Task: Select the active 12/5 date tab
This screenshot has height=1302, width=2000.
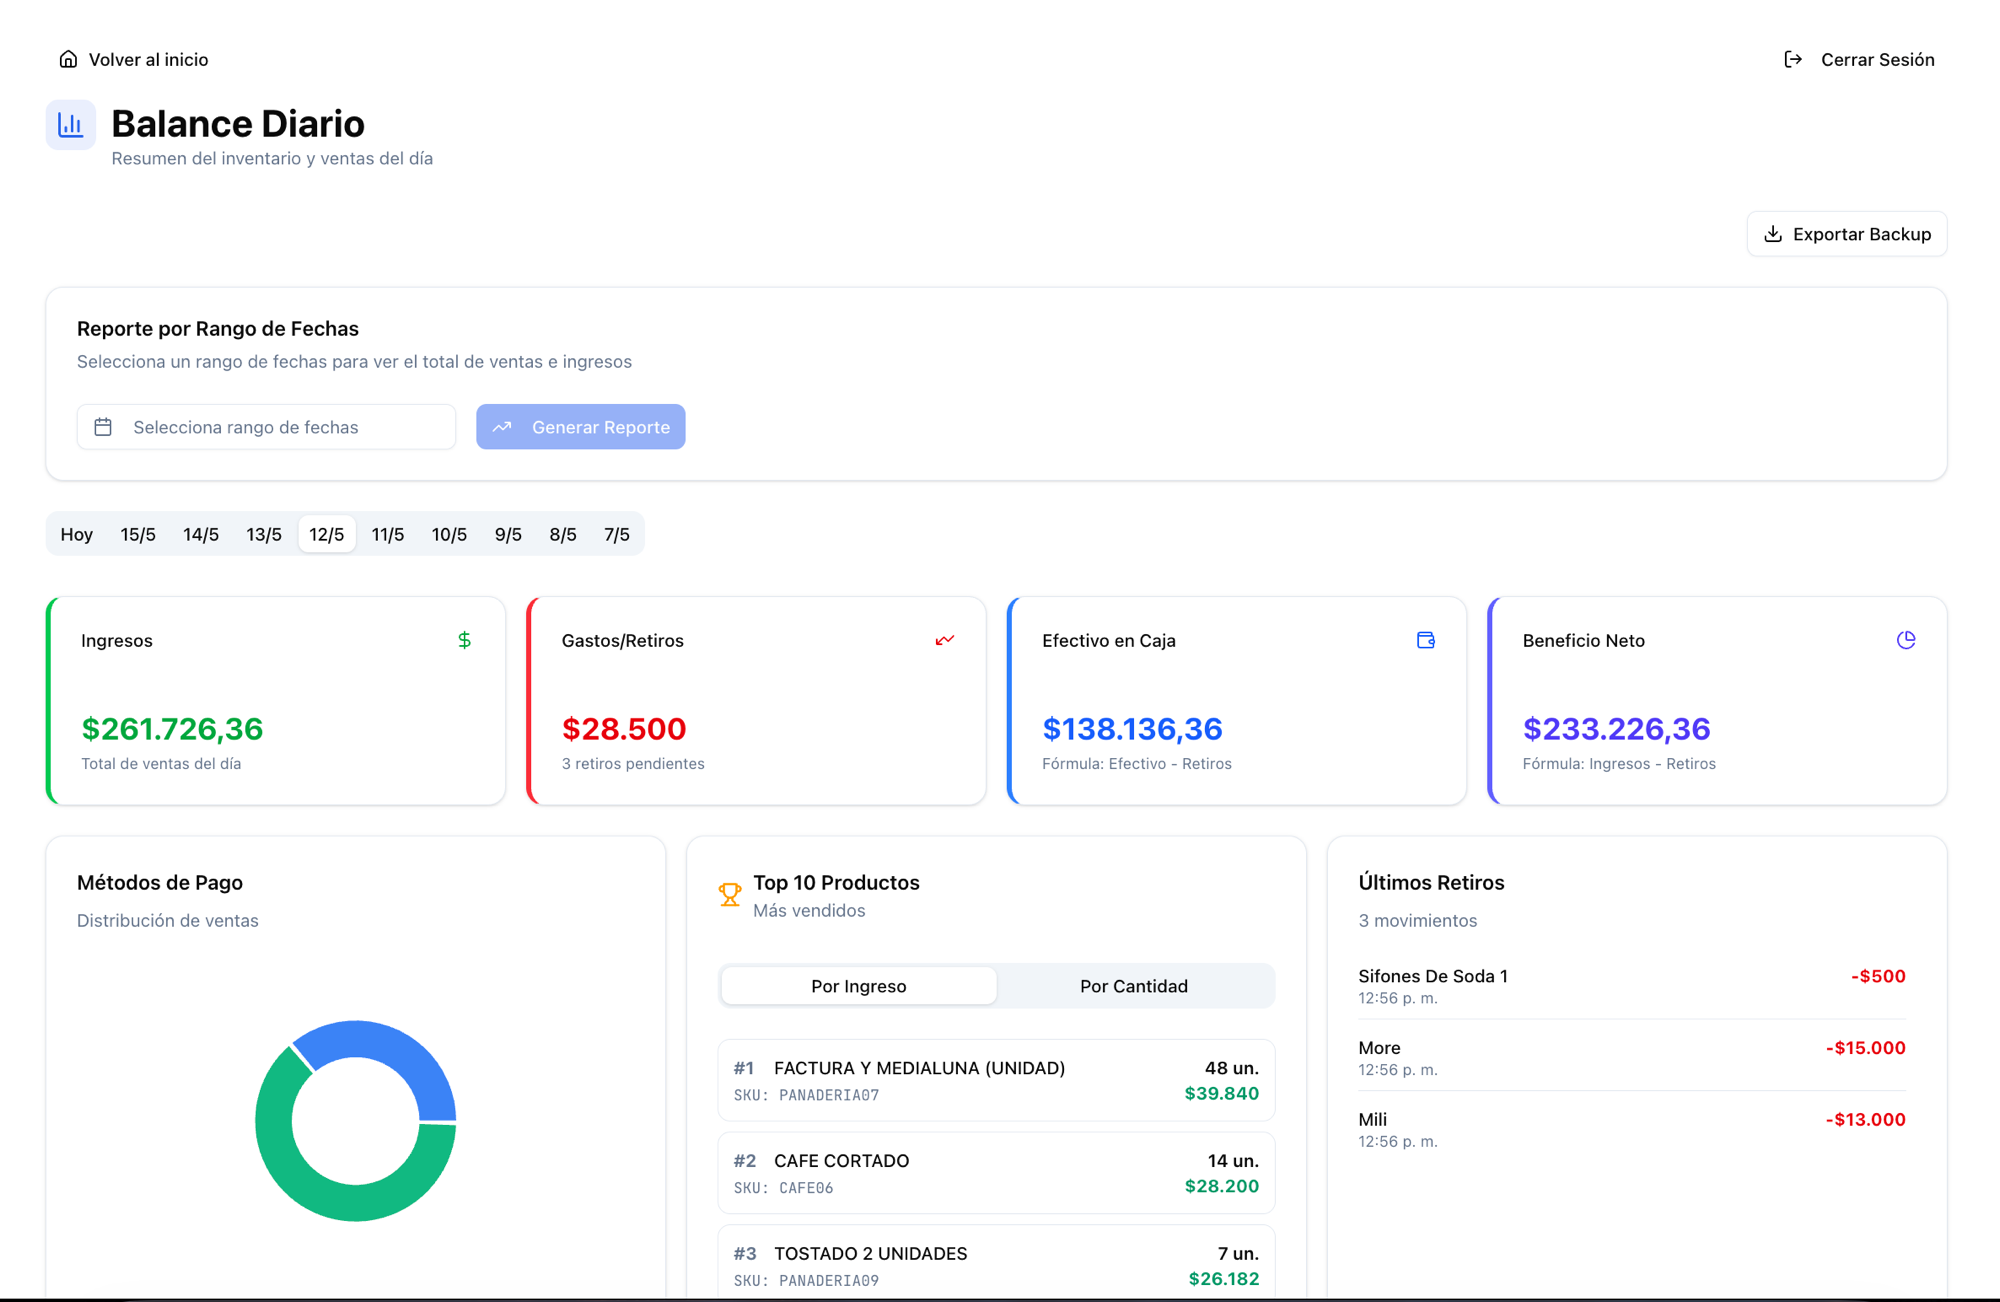Action: [x=327, y=534]
